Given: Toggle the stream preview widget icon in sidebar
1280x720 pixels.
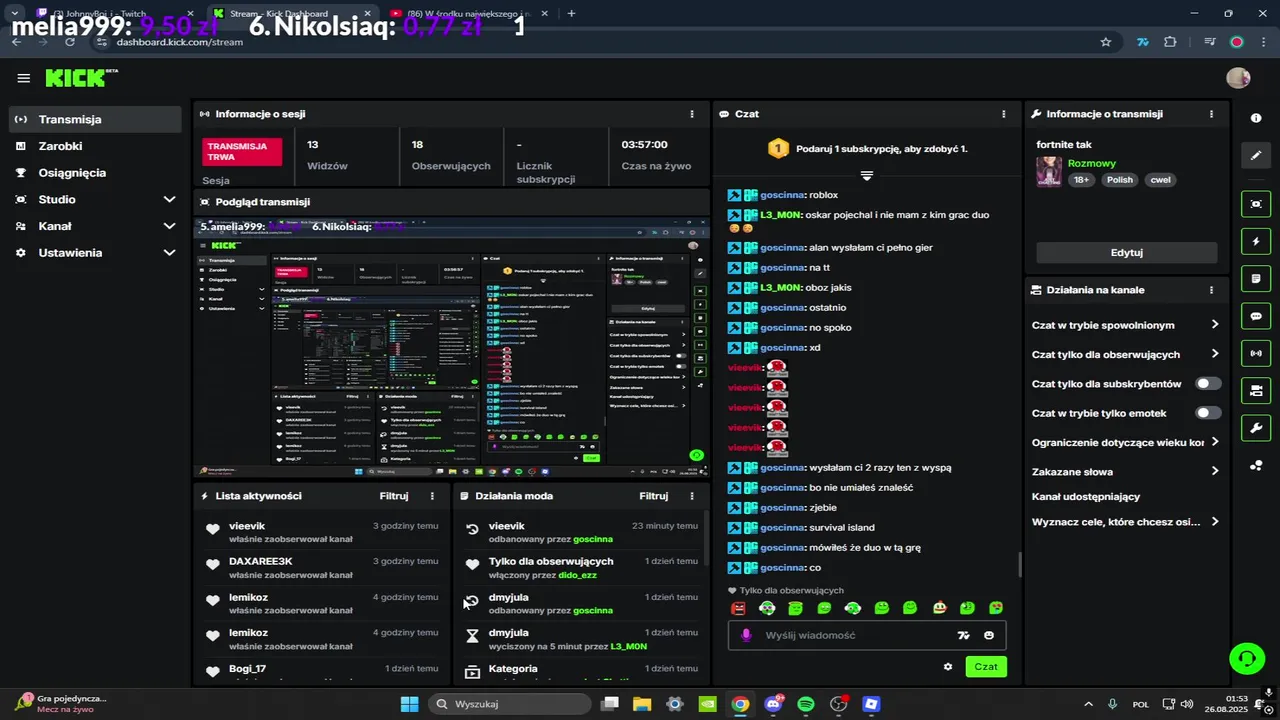Looking at the screenshot, I should (x=1256, y=204).
